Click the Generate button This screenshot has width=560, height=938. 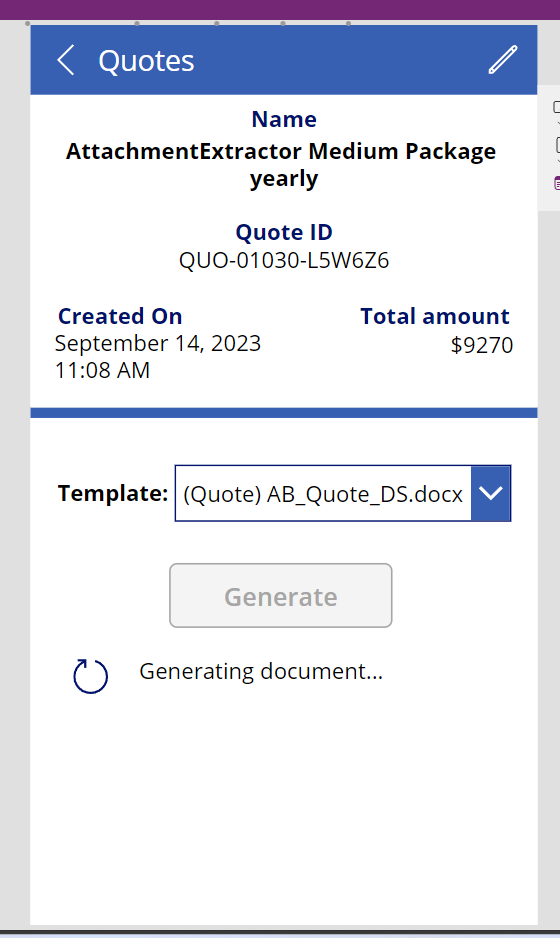point(281,596)
